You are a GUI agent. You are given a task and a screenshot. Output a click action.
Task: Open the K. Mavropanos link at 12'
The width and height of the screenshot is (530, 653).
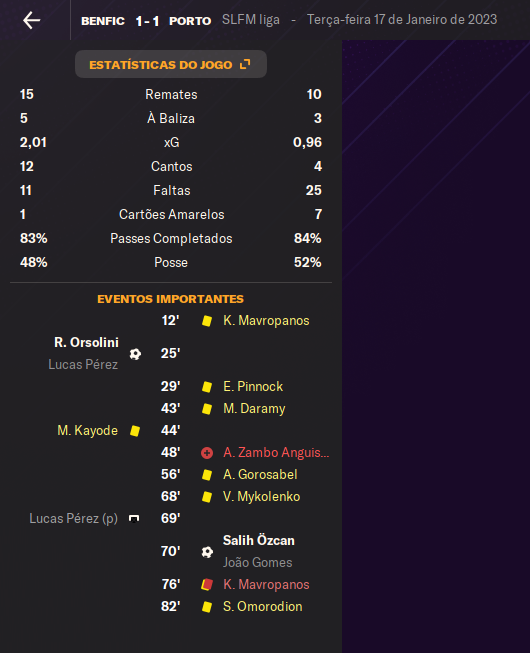tap(266, 321)
